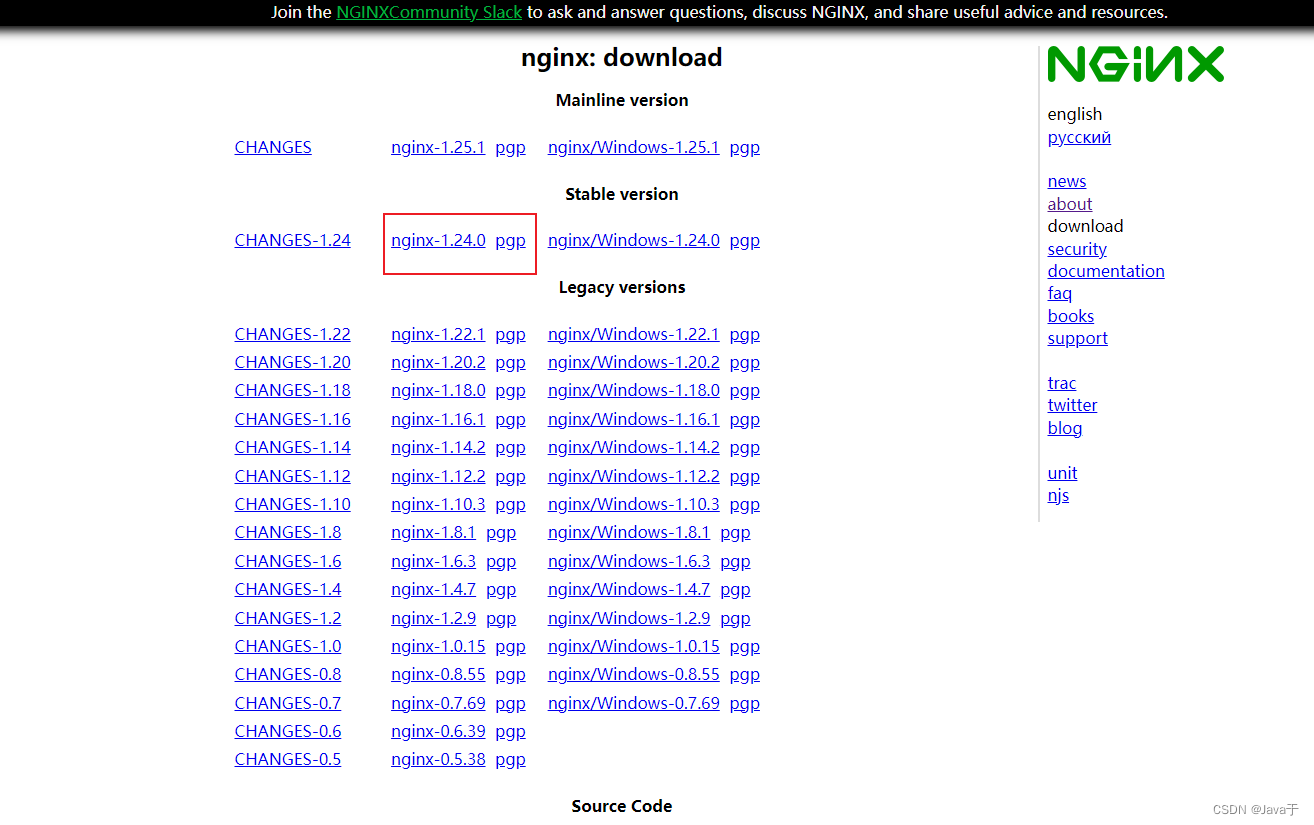The height and width of the screenshot is (825, 1314).
Task: Download nginx-1.8.1 source
Action: (433, 532)
